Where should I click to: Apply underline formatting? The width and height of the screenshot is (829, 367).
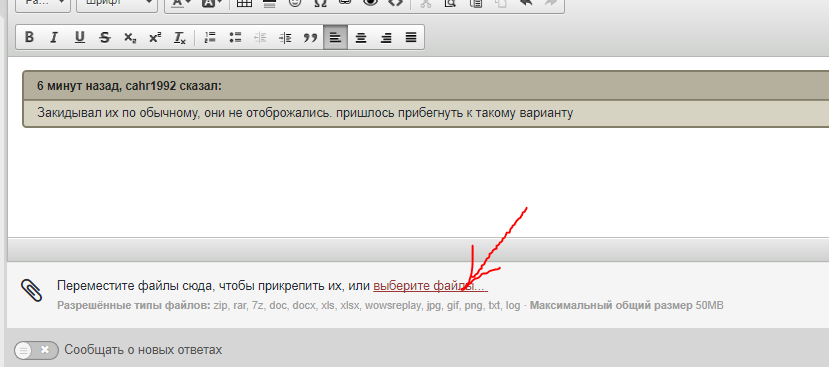click(x=79, y=38)
